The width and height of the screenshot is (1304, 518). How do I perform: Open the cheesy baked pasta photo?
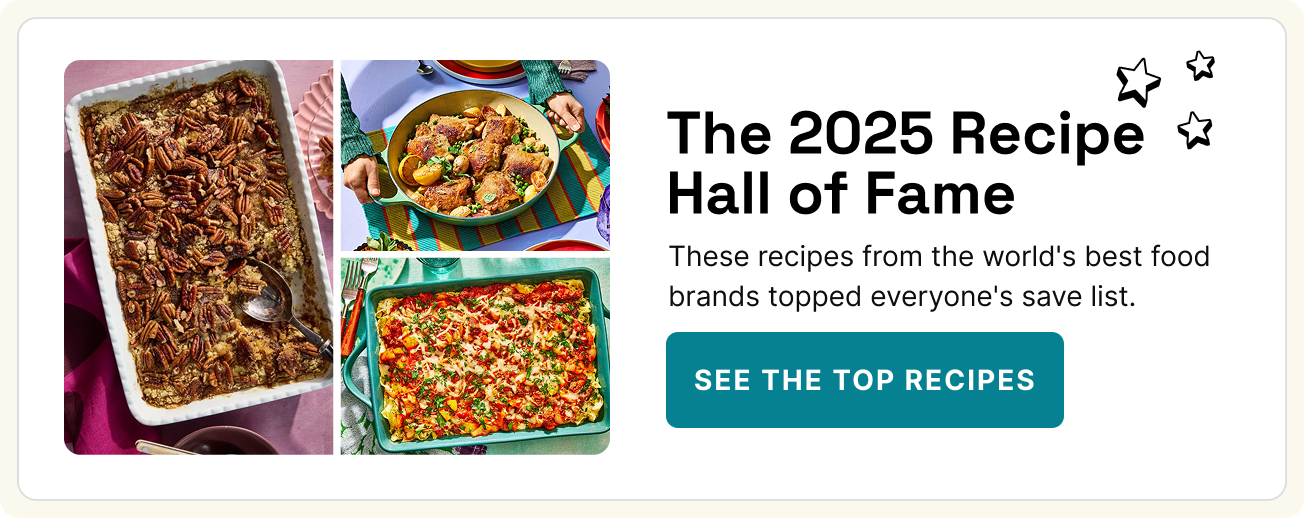[x=475, y=357]
